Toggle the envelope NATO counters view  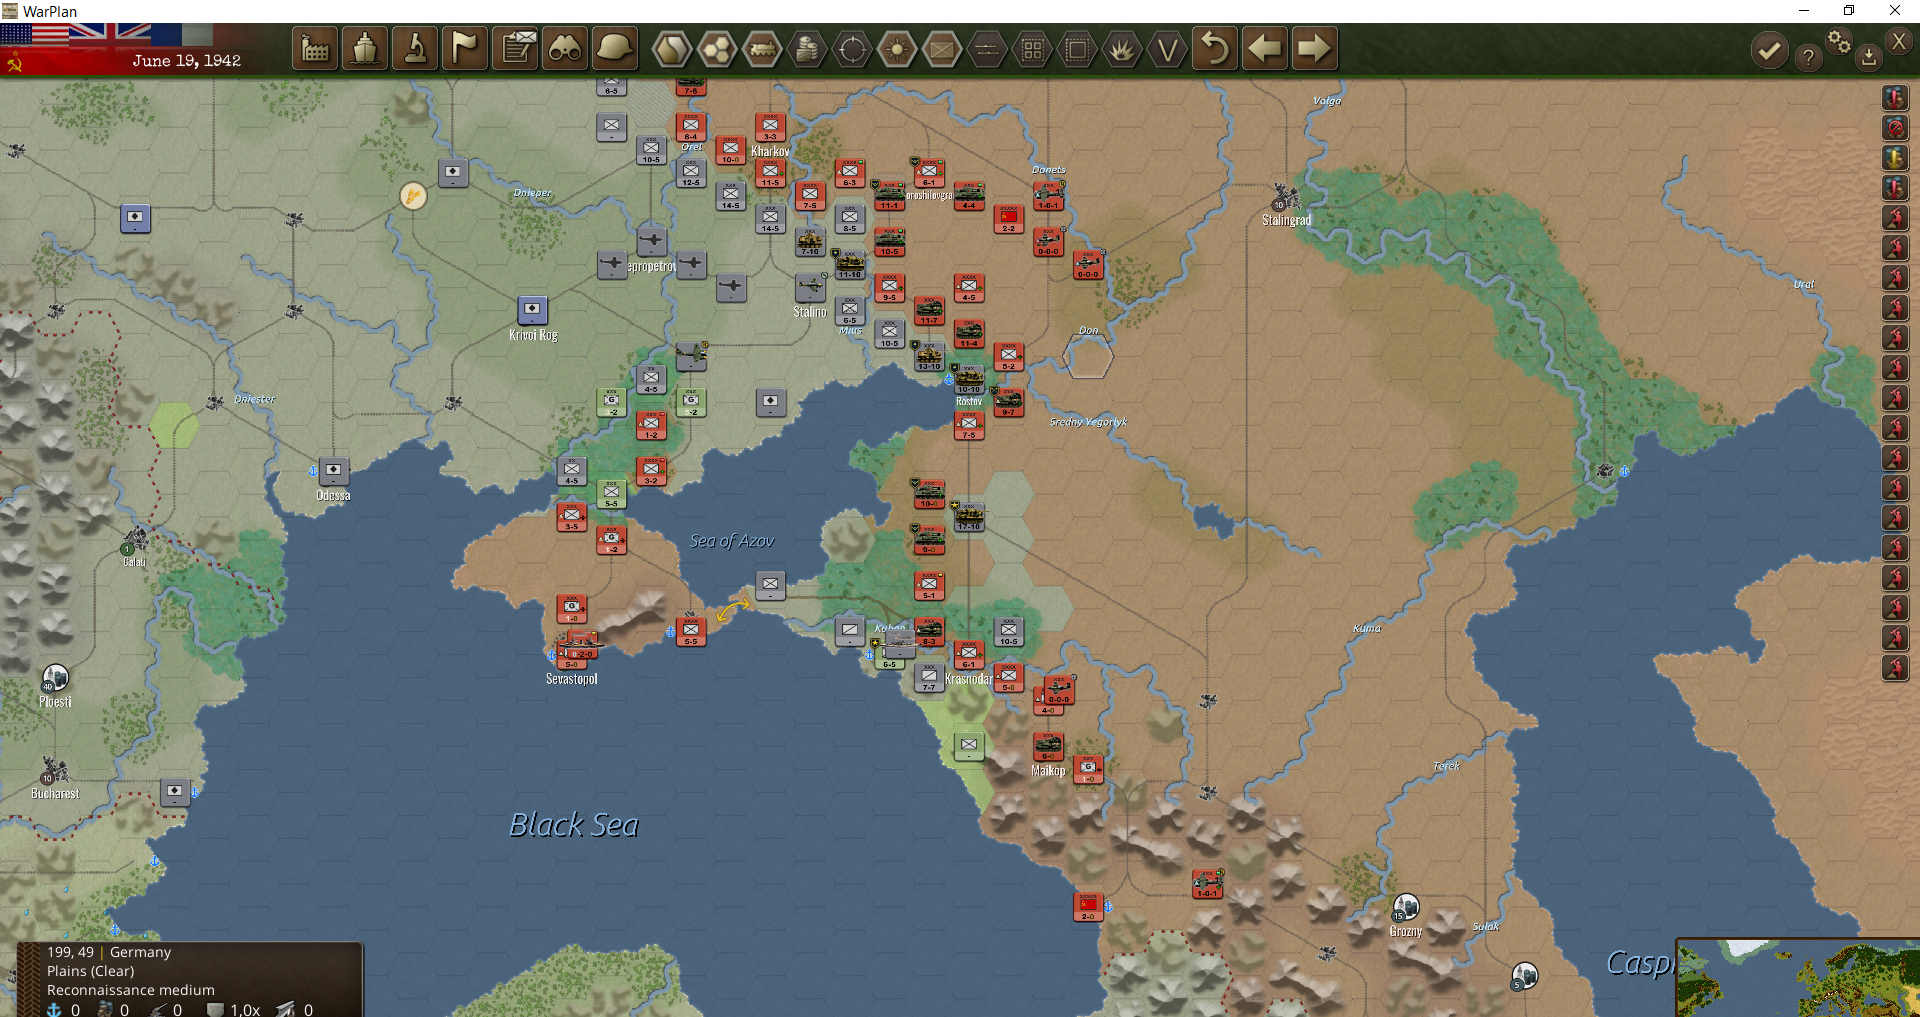[942, 49]
